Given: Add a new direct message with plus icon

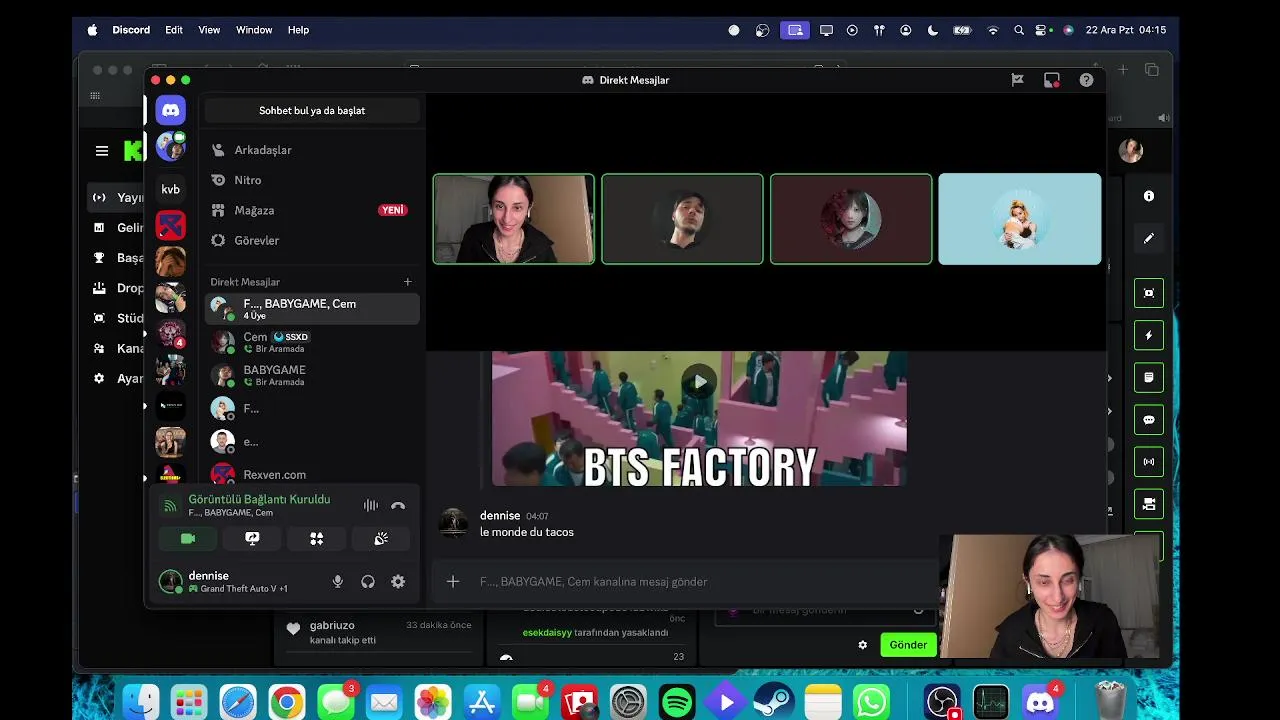Looking at the screenshot, I should coord(407,282).
